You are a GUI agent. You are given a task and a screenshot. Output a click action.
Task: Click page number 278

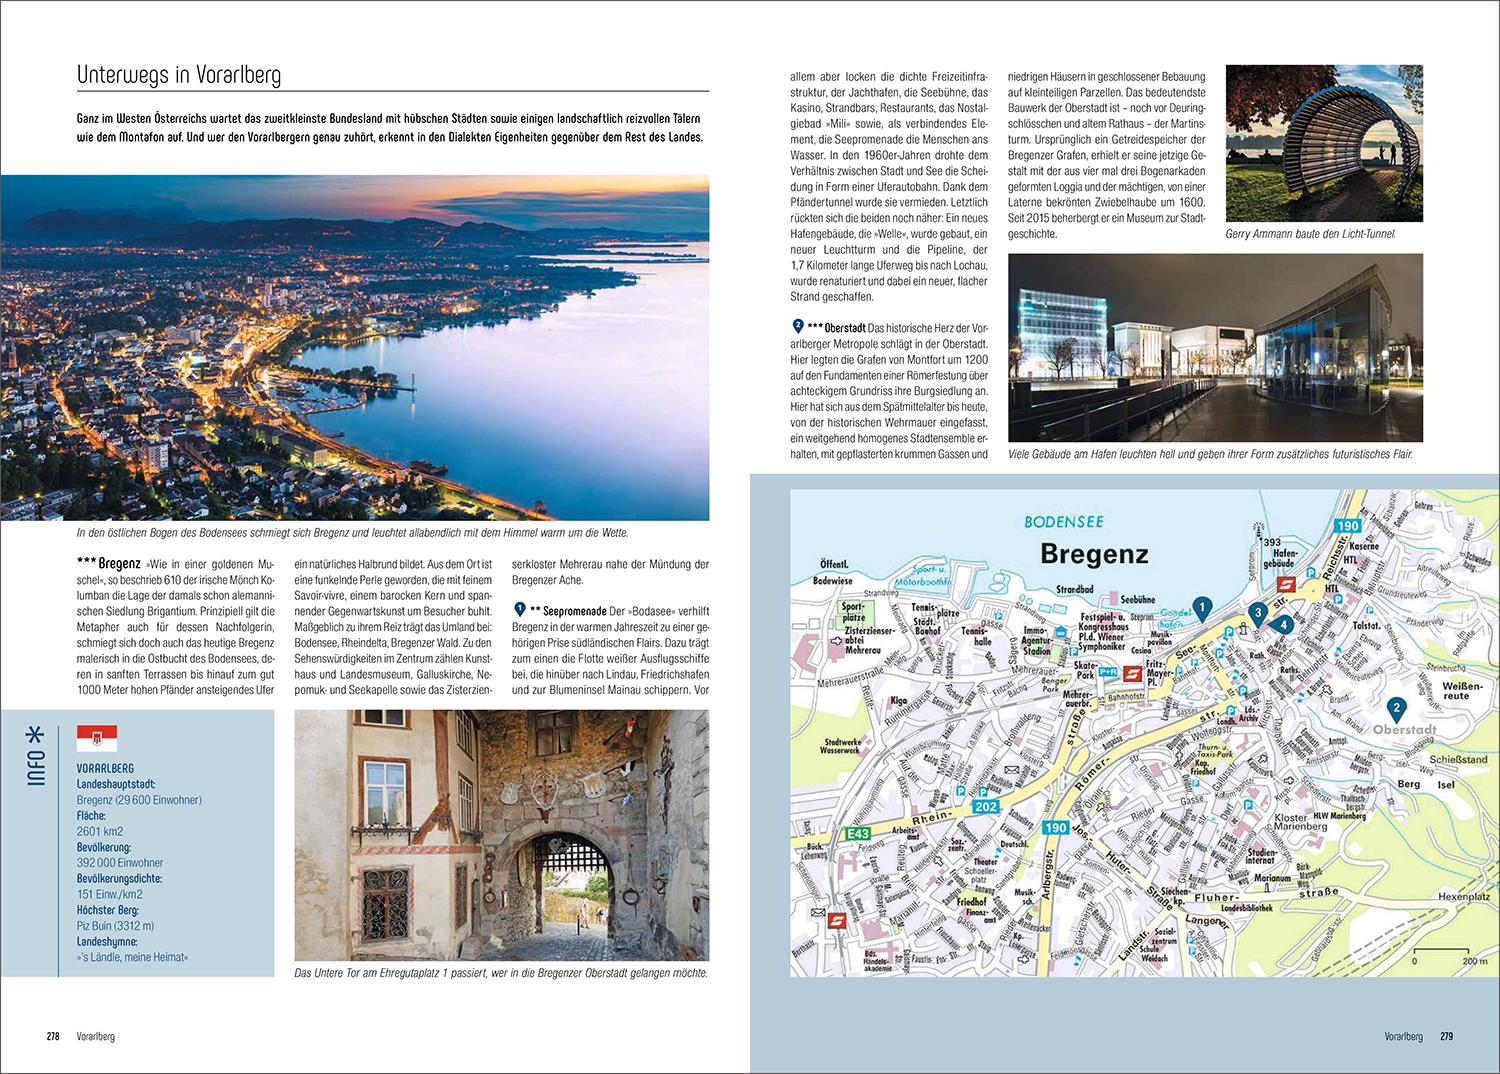[x=54, y=1036]
